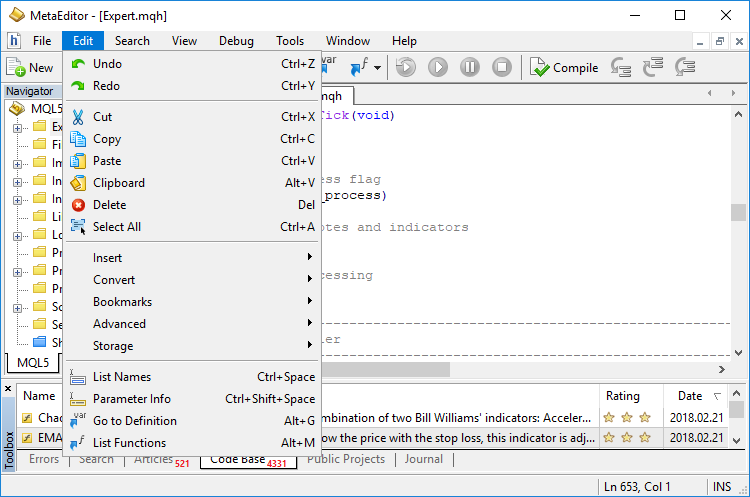
Task: Click the Cut scissors icon
Action: pyautogui.click(x=78, y=117)
